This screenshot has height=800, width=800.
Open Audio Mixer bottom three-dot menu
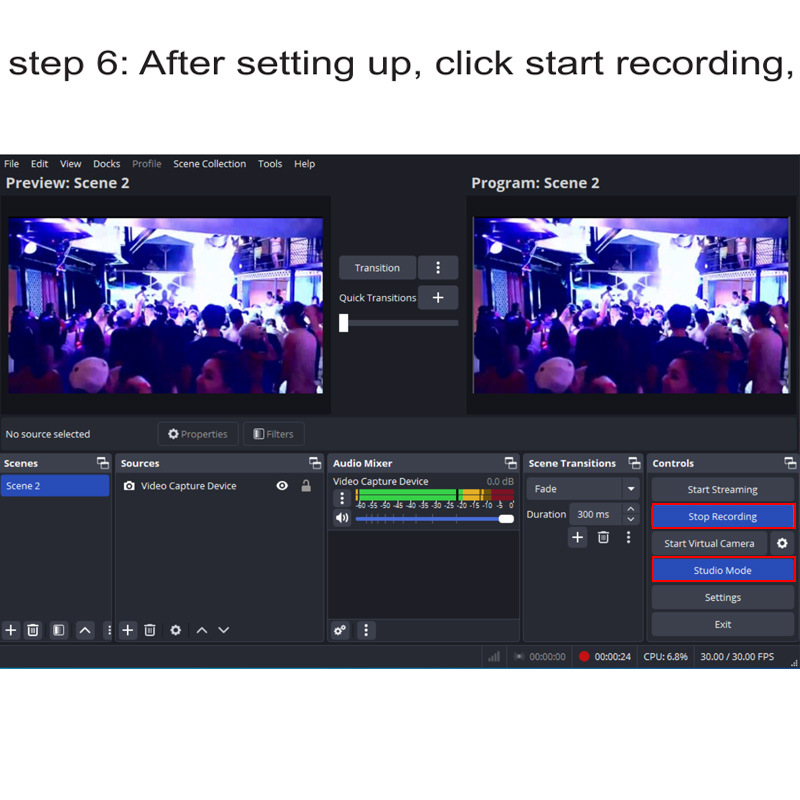click(366, 630)
